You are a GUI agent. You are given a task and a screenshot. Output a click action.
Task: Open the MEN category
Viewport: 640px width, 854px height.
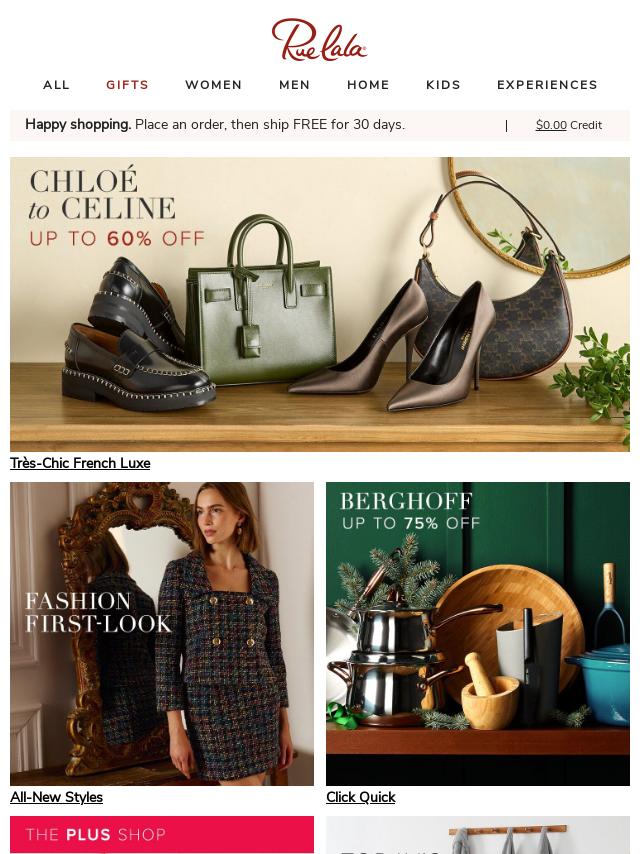(295, 85)
